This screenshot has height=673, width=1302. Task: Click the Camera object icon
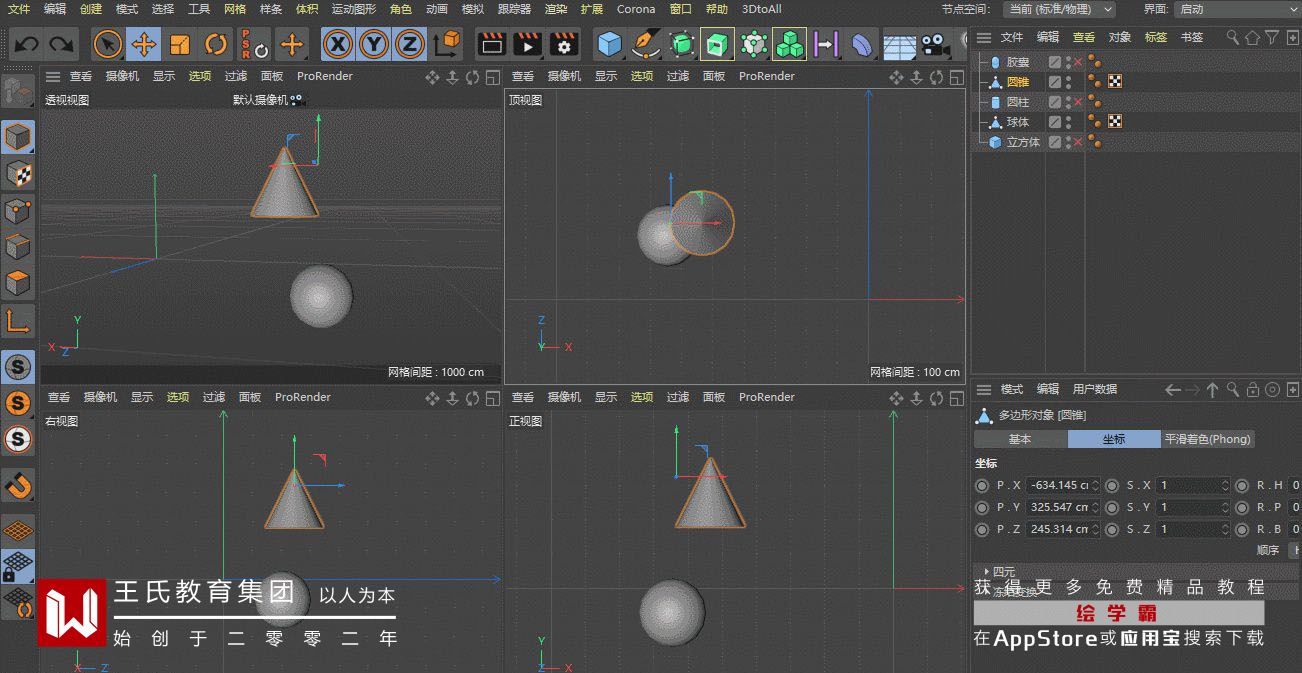coord(935,44)
